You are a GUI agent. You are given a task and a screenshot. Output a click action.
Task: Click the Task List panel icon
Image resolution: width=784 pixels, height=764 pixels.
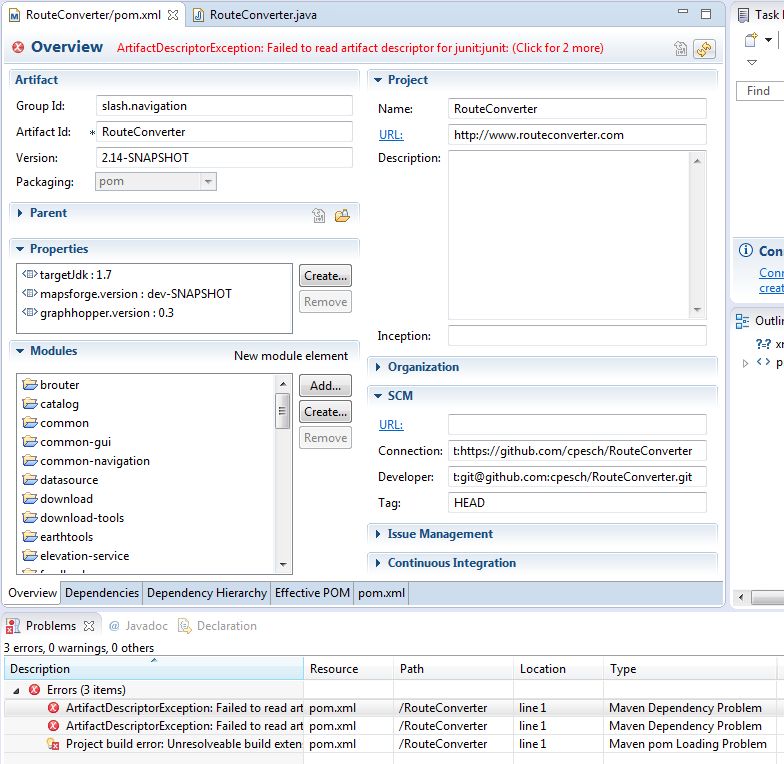coord(744,15)
